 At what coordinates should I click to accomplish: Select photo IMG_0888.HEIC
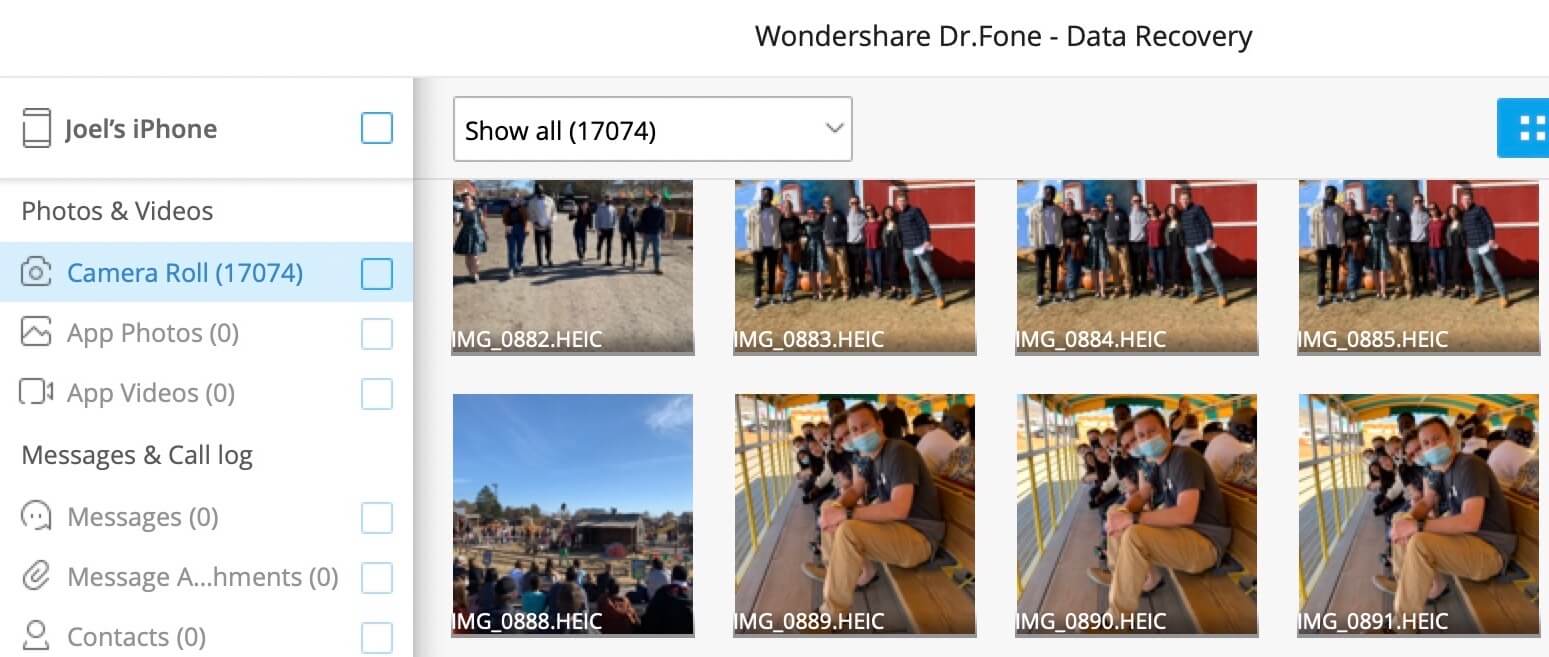click(x=573, y=514)
